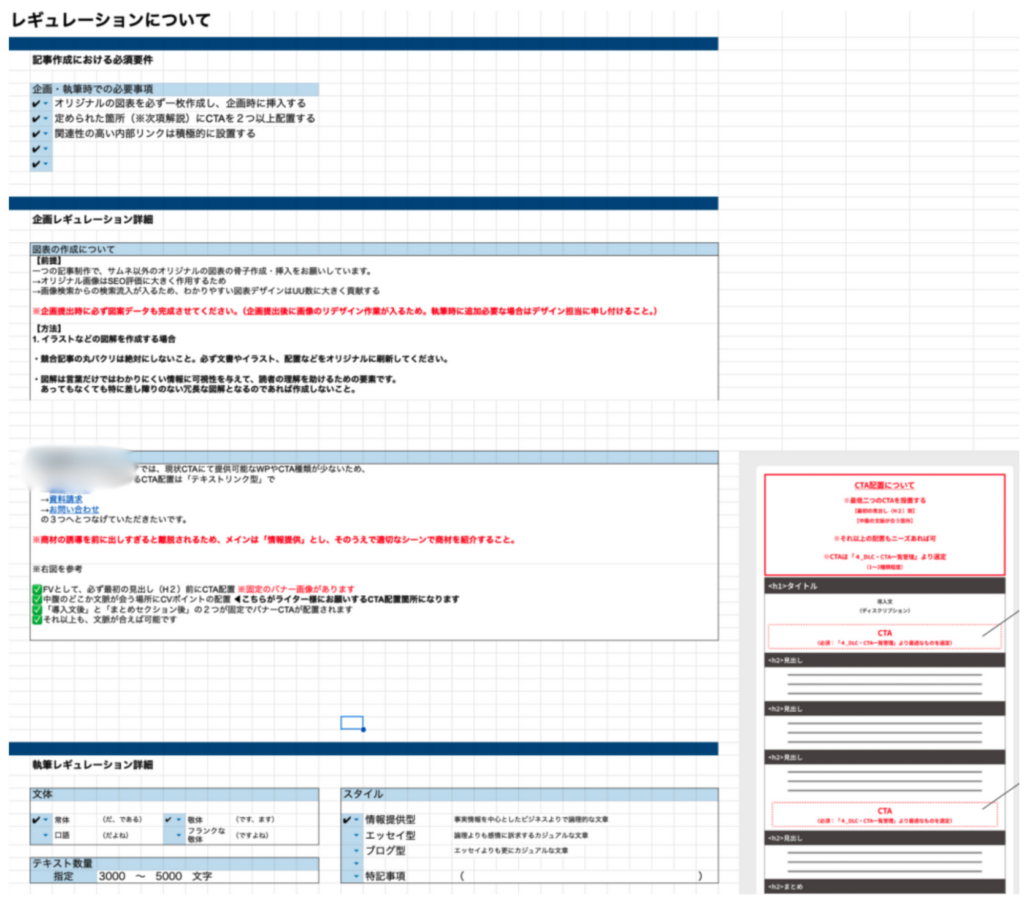This screenshot has height=906, width=1024.
Task: Click inside the 特記事項 parentheses field
Action: tap(581, 876)
